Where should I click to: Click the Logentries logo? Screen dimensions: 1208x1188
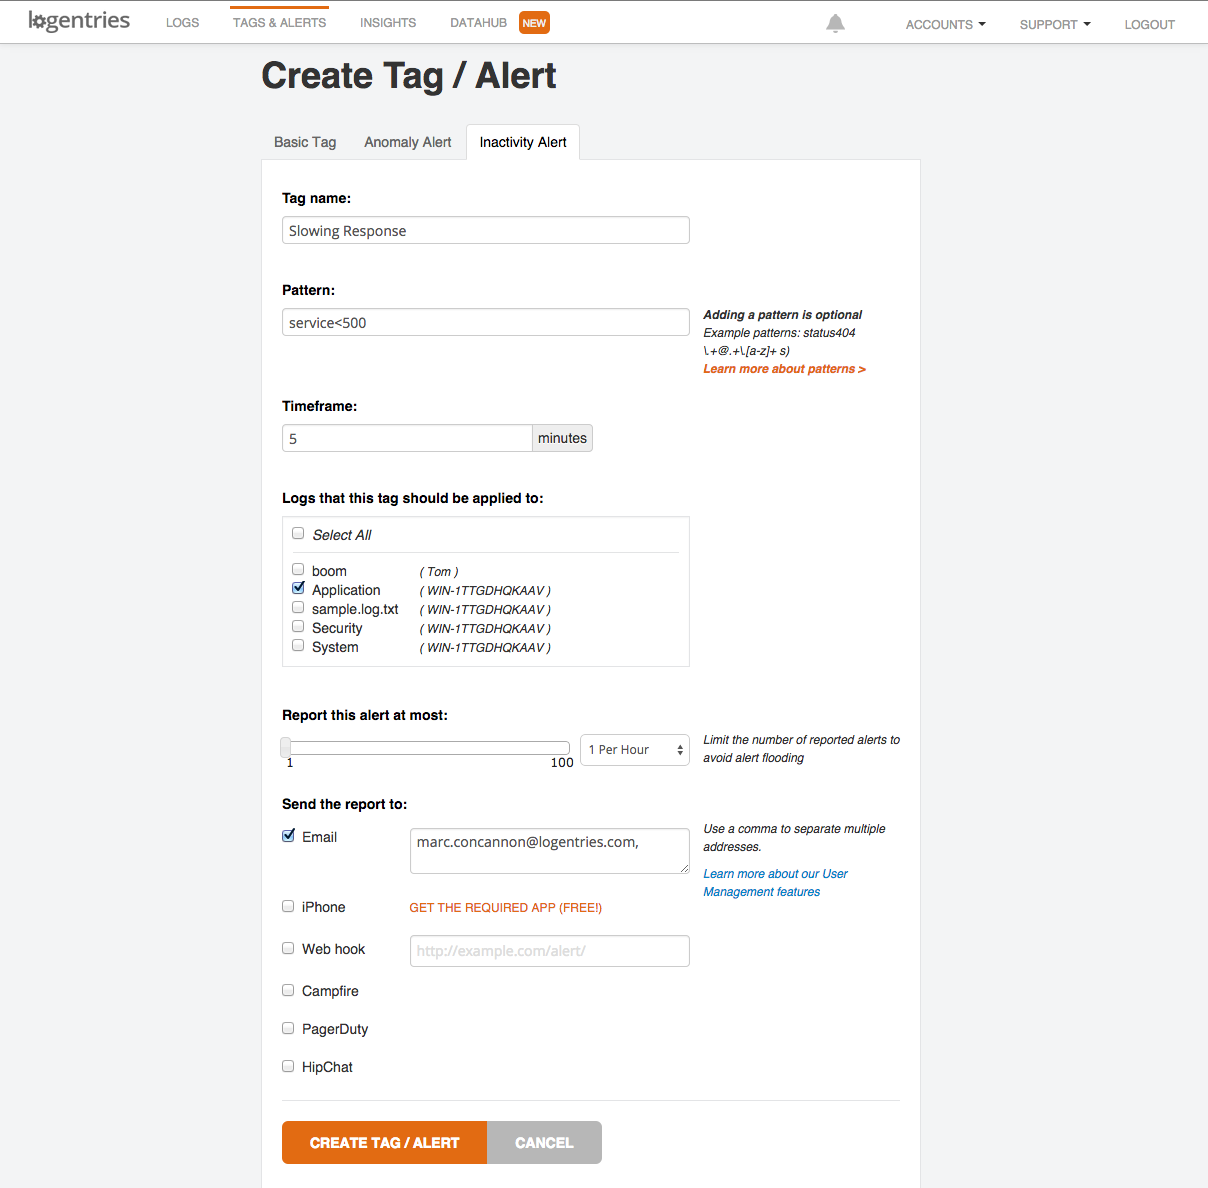[x=79, y=21]
